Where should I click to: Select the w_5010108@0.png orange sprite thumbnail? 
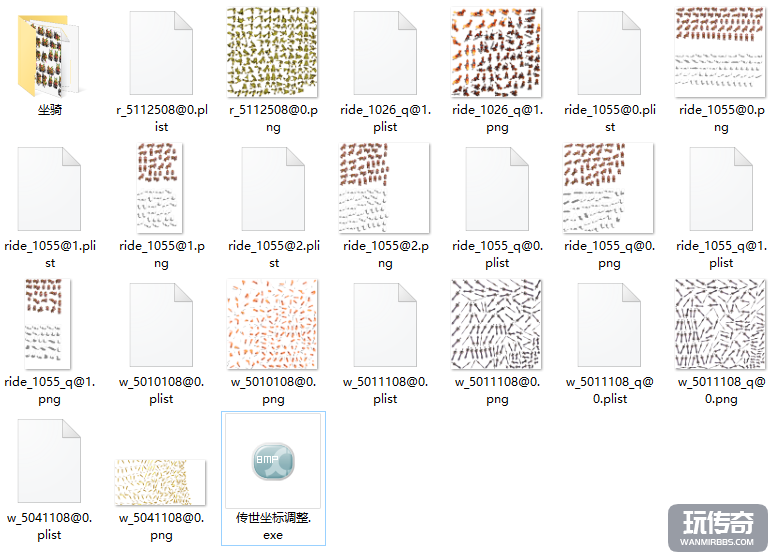[272, 324]
